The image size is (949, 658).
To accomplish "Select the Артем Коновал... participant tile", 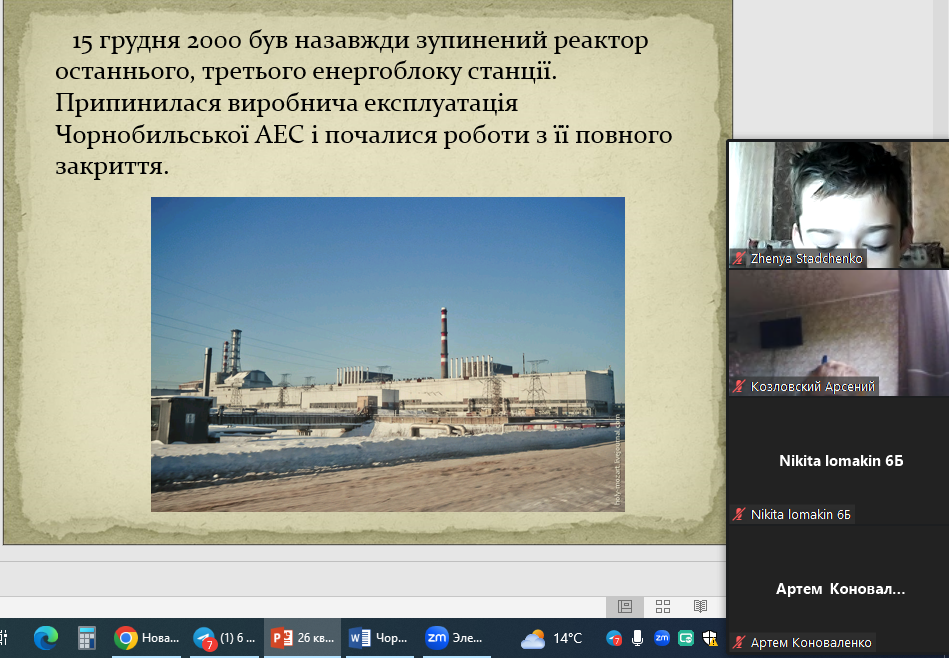I will (x=839, y=588).
